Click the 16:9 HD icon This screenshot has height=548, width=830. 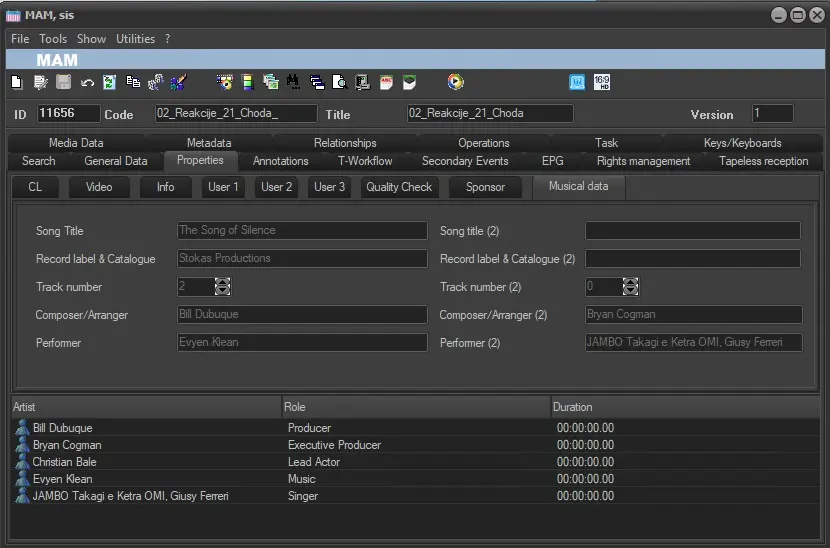(601, 83)
